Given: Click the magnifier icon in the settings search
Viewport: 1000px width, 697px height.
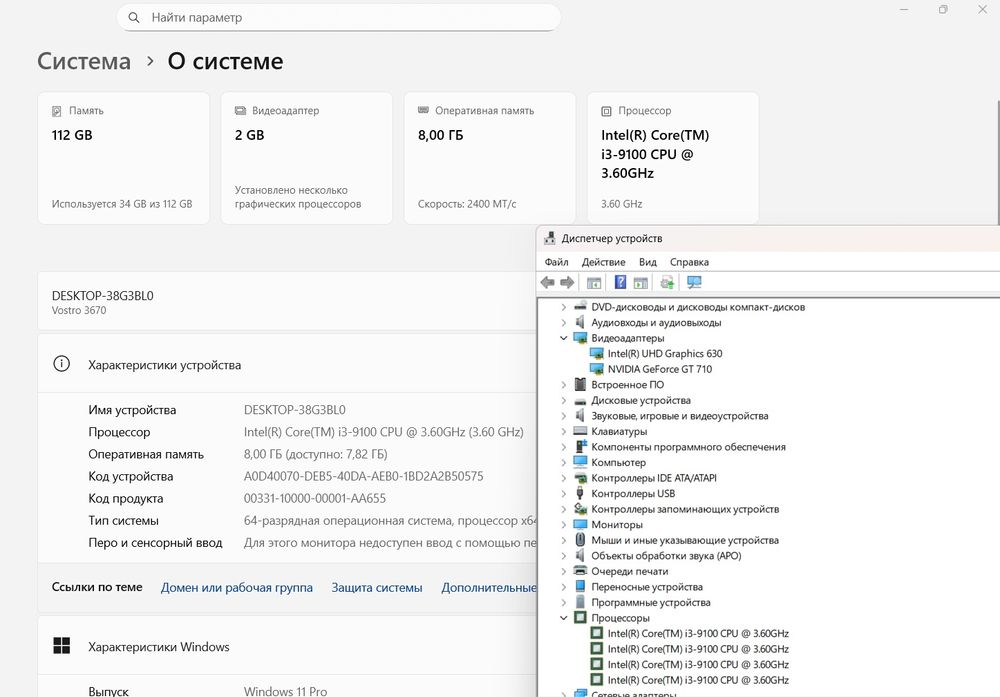Looking at the screenshot, I should pos(134,18).
